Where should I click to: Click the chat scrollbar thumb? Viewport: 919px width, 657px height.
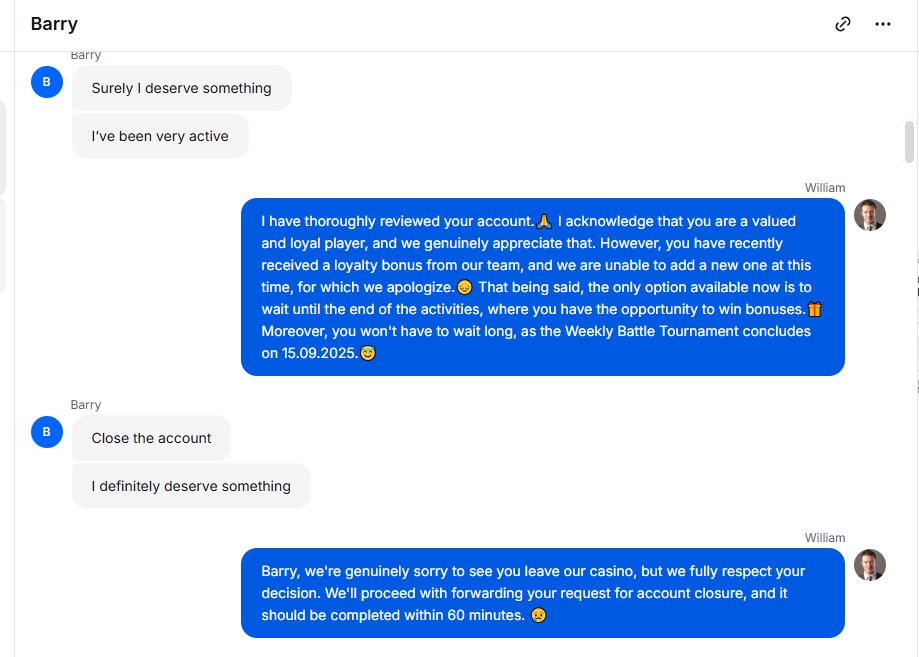(x=909, y=142)
